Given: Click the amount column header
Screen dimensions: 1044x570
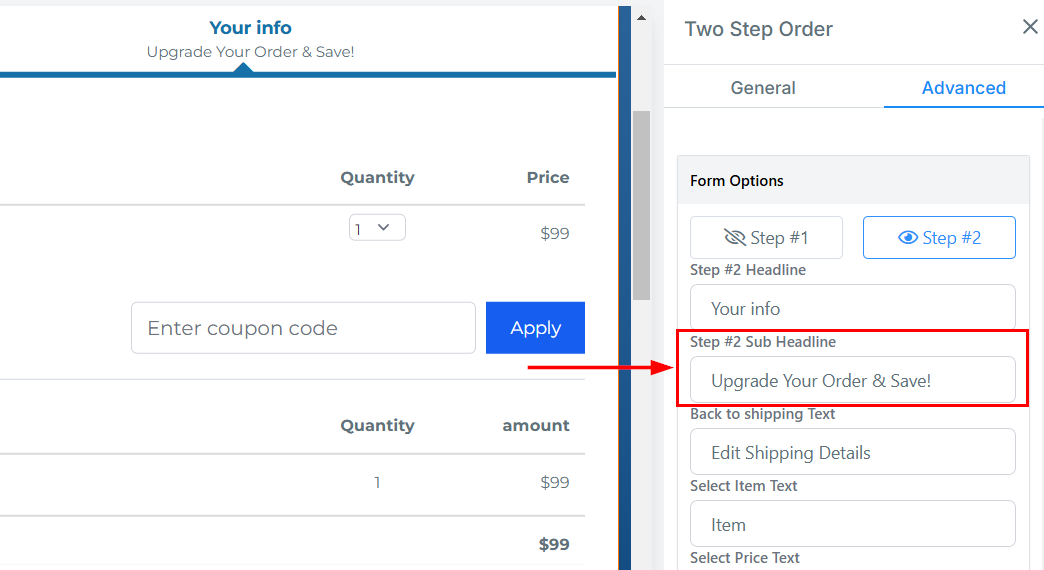Looking at the screenshot, I should [535, 426].
